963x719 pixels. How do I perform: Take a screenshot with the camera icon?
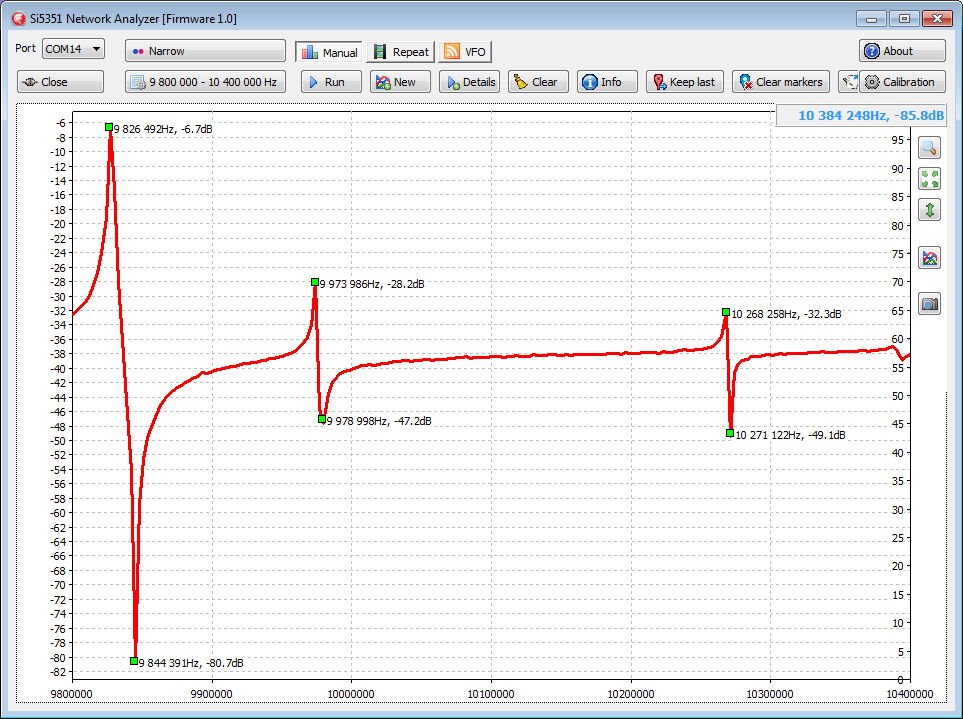(929, 304)
